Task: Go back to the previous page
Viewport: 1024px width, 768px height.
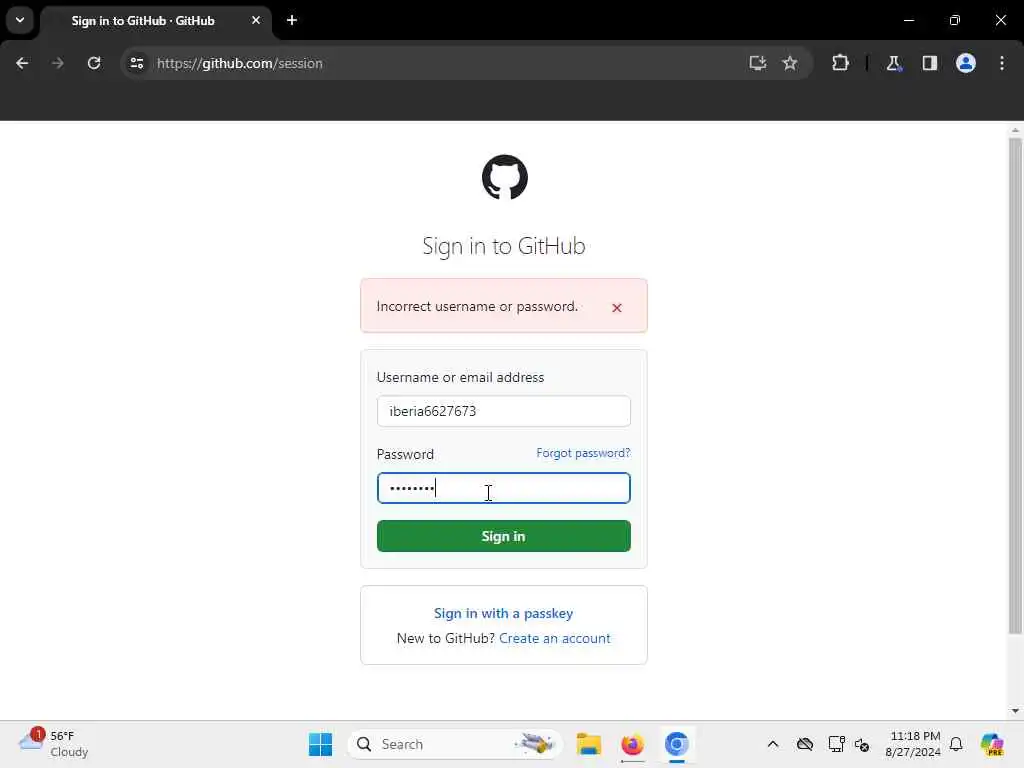Action: point(22,63)
